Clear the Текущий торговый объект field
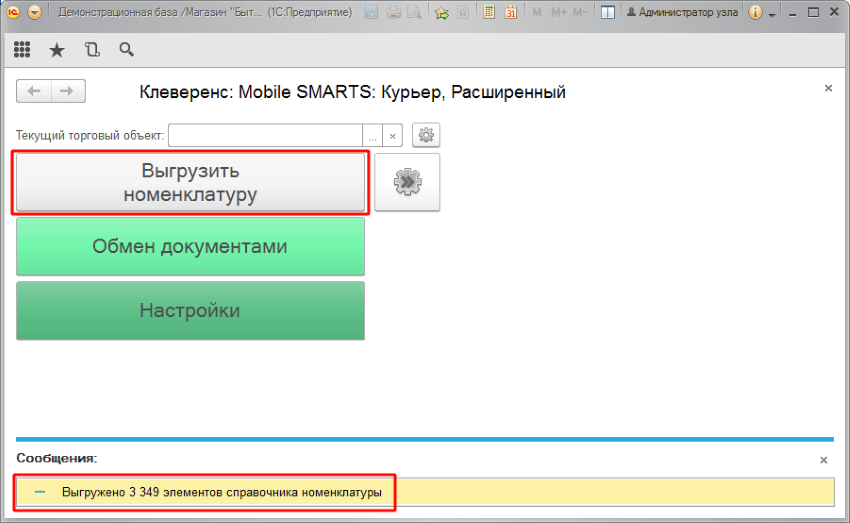The width and height of the screenshot is (850, 523). [x=392, y=135]
